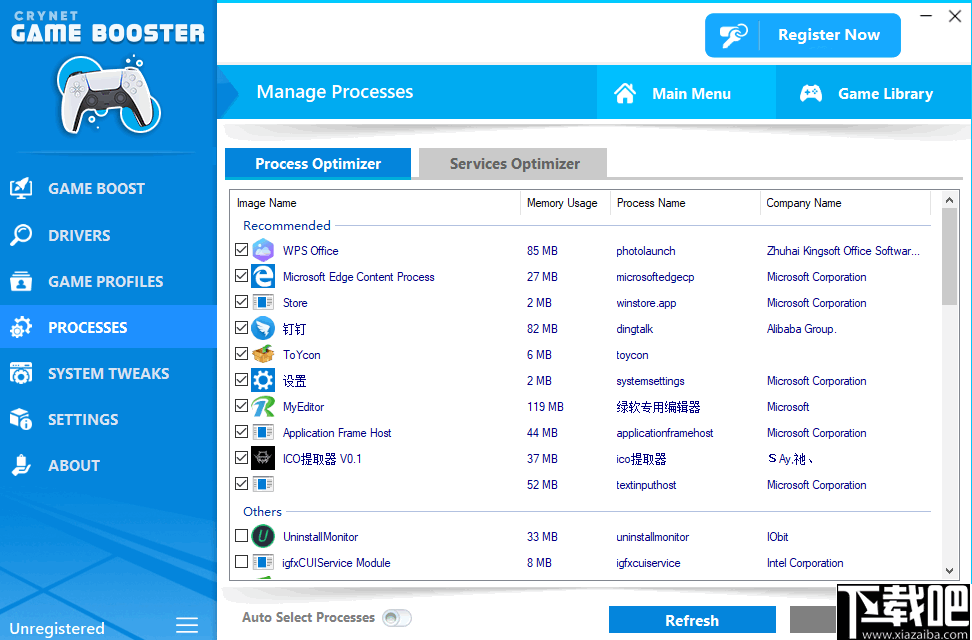Screen dimensions: 972x640
Task: Click the Application Frame Host icon
Action: [x=263, y=432]
